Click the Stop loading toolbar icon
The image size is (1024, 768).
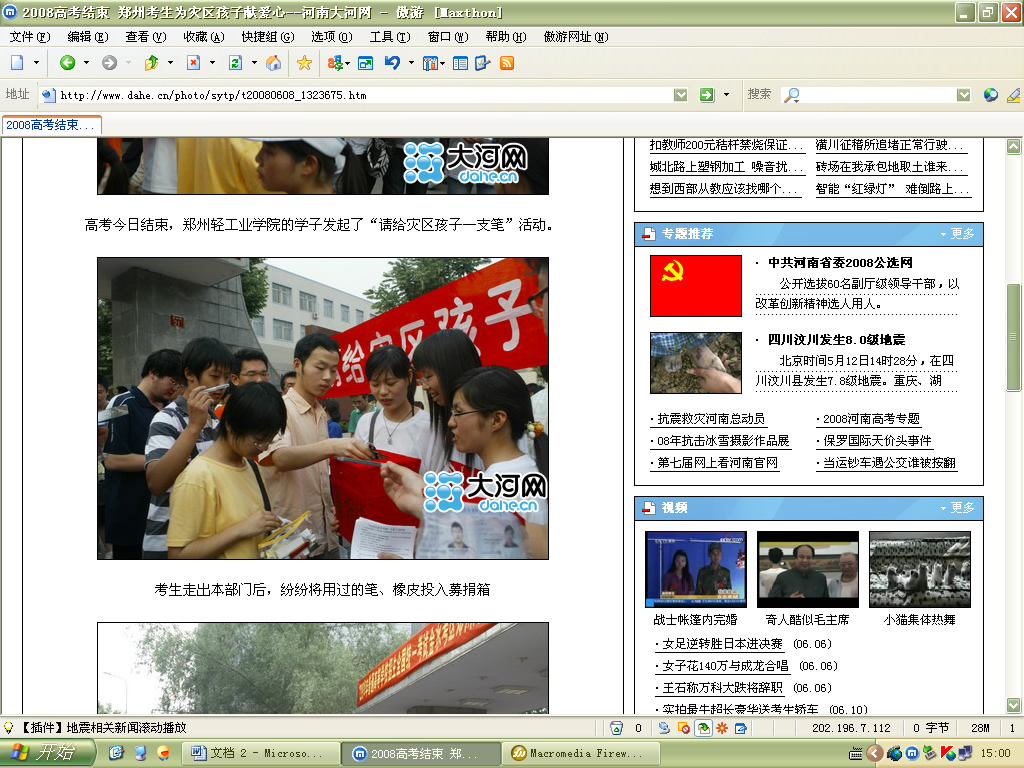point(193,63)
